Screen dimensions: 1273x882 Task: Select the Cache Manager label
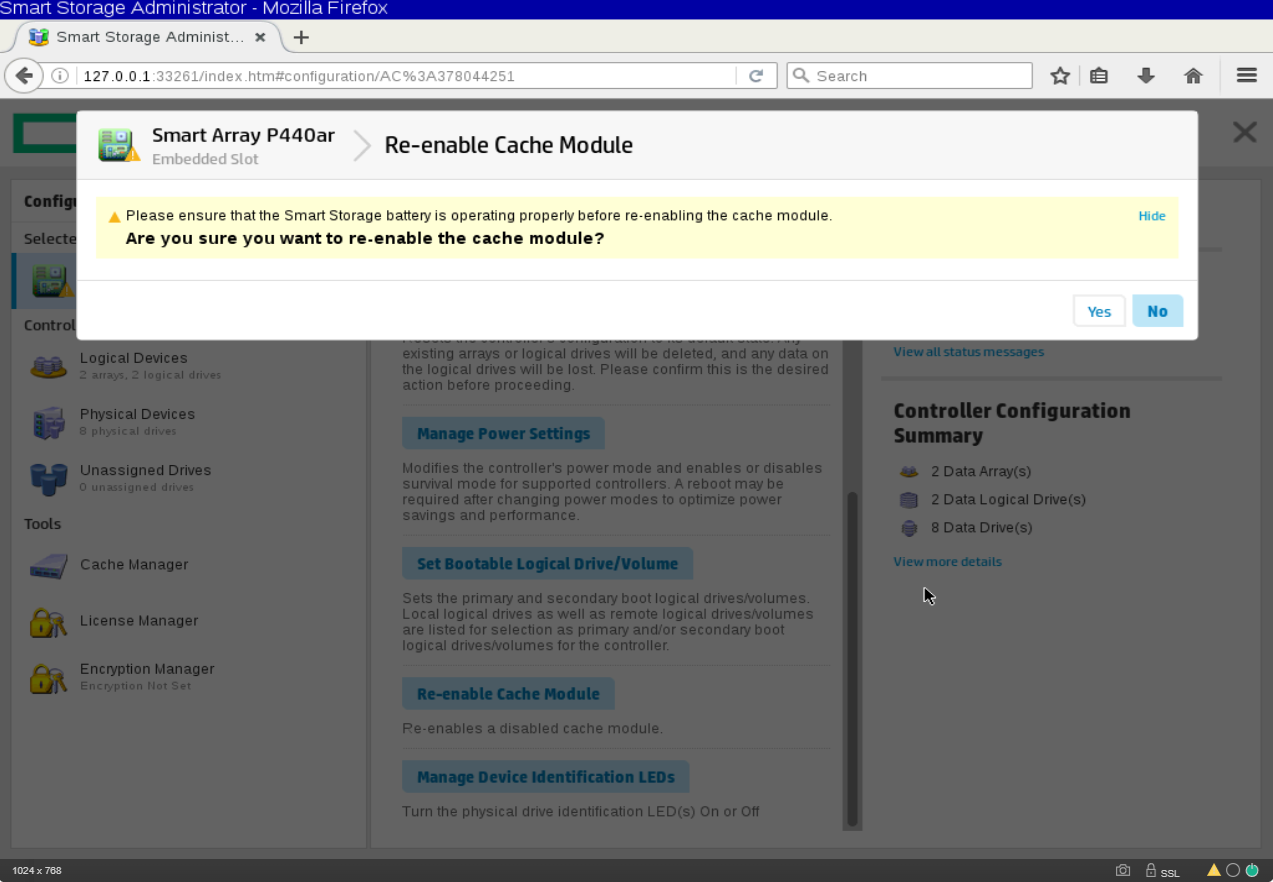click(134, 565)
